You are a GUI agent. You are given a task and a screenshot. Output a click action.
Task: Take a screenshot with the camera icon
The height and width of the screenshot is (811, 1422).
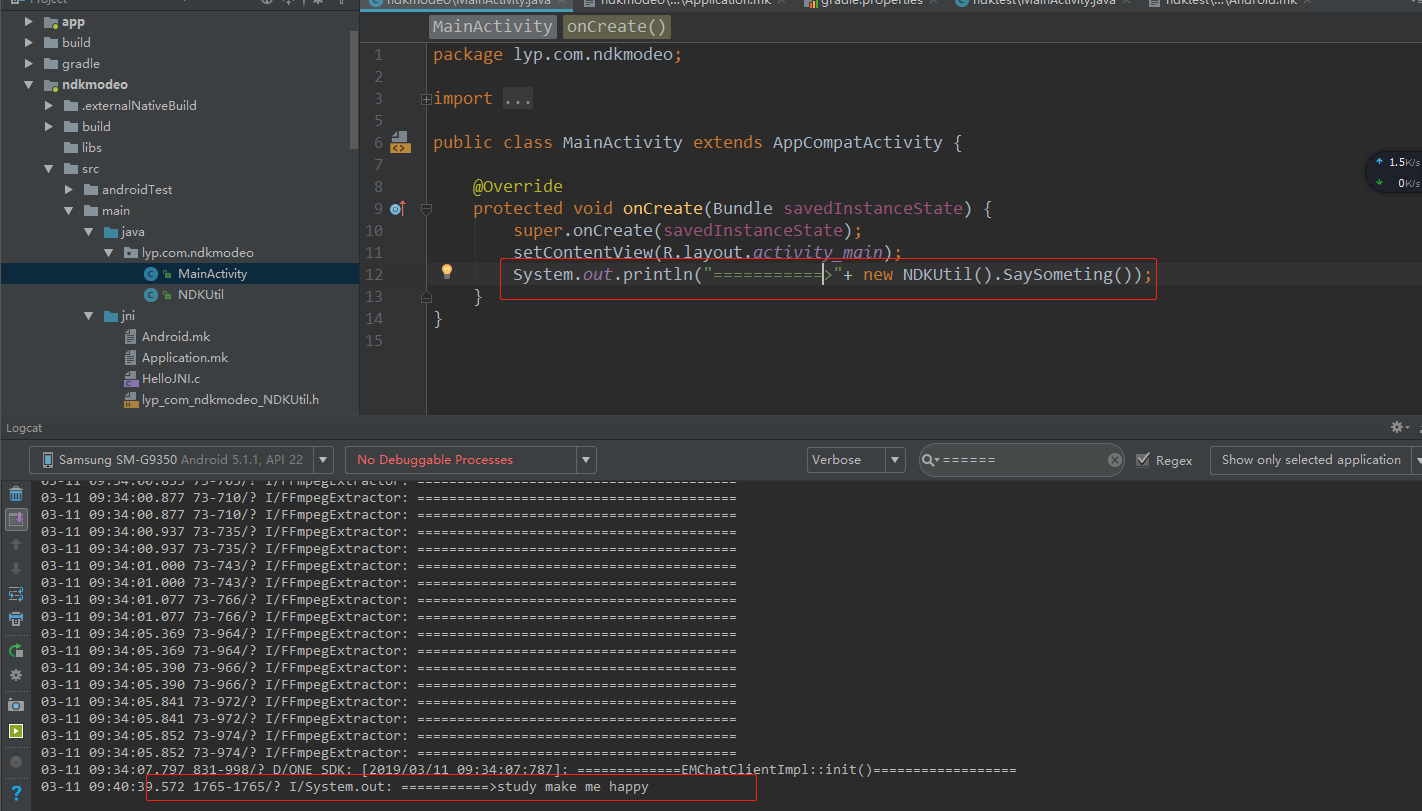(16, 705)
